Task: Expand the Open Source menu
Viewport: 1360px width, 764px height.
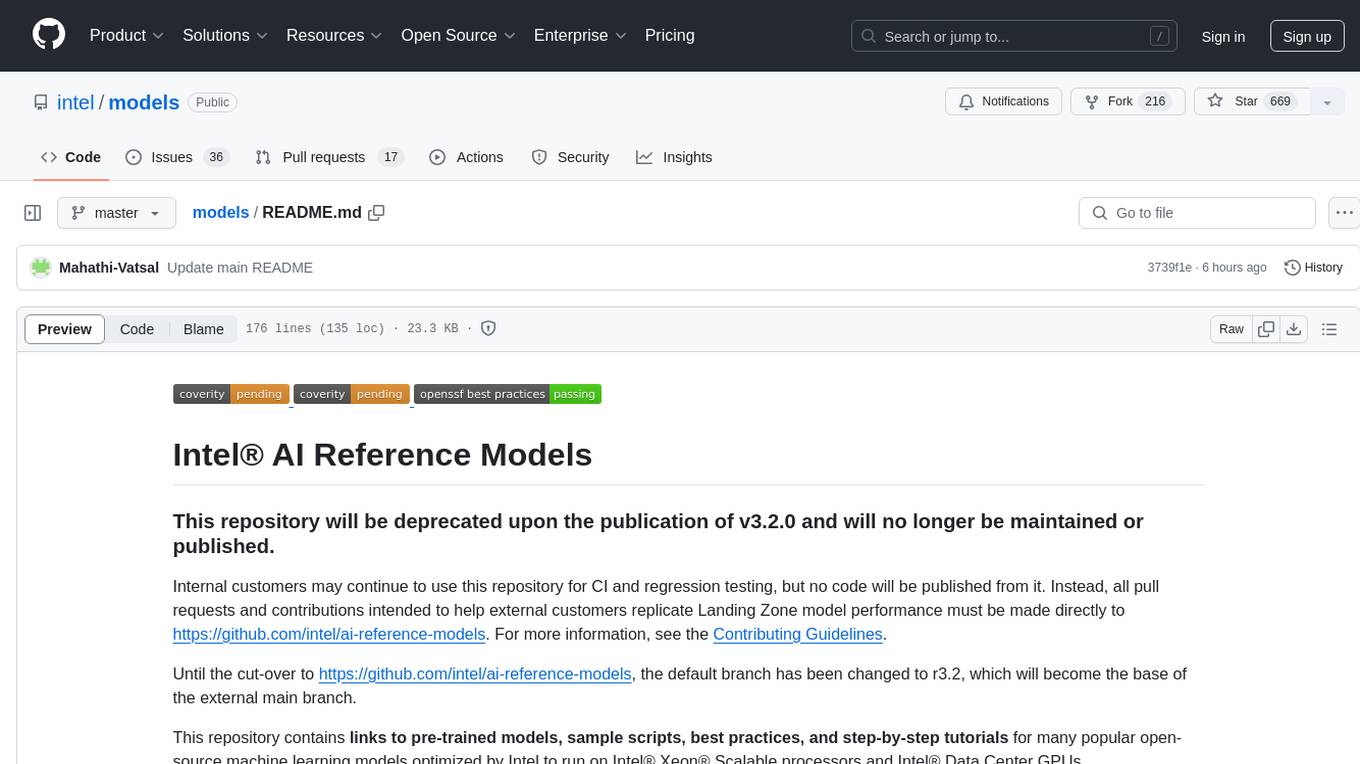Action: point(458,35)
